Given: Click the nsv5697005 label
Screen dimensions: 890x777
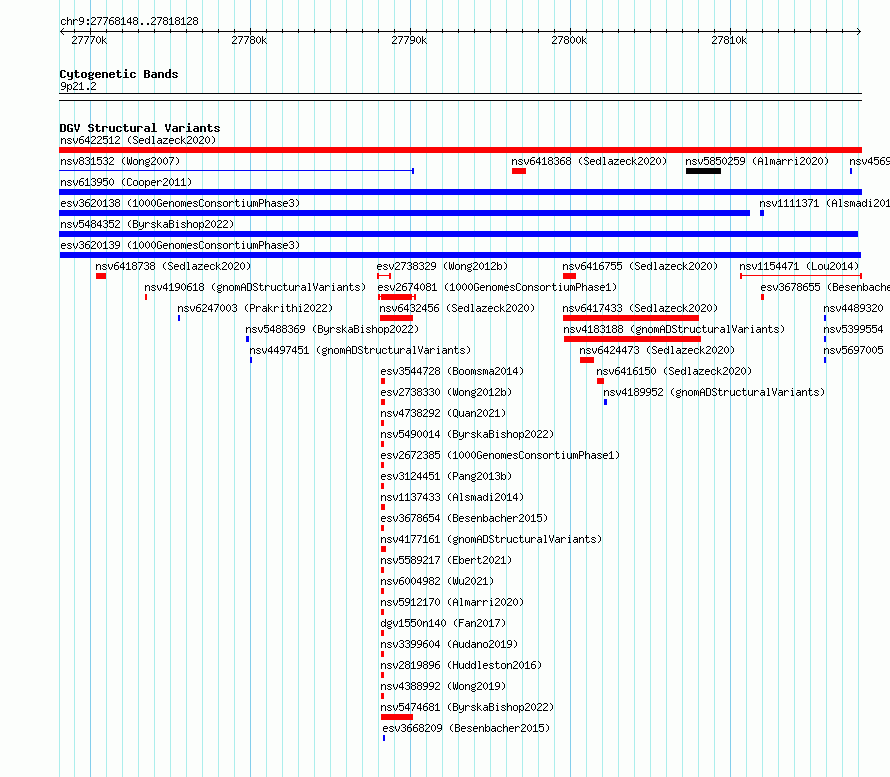Looking at the screenshot, I should pyautogui.click(x=854, y=350).
